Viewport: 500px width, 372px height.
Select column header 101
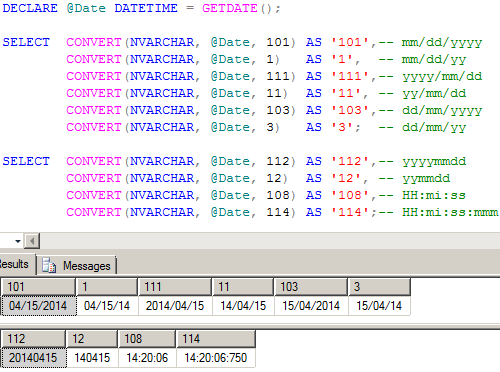(38, 287)
